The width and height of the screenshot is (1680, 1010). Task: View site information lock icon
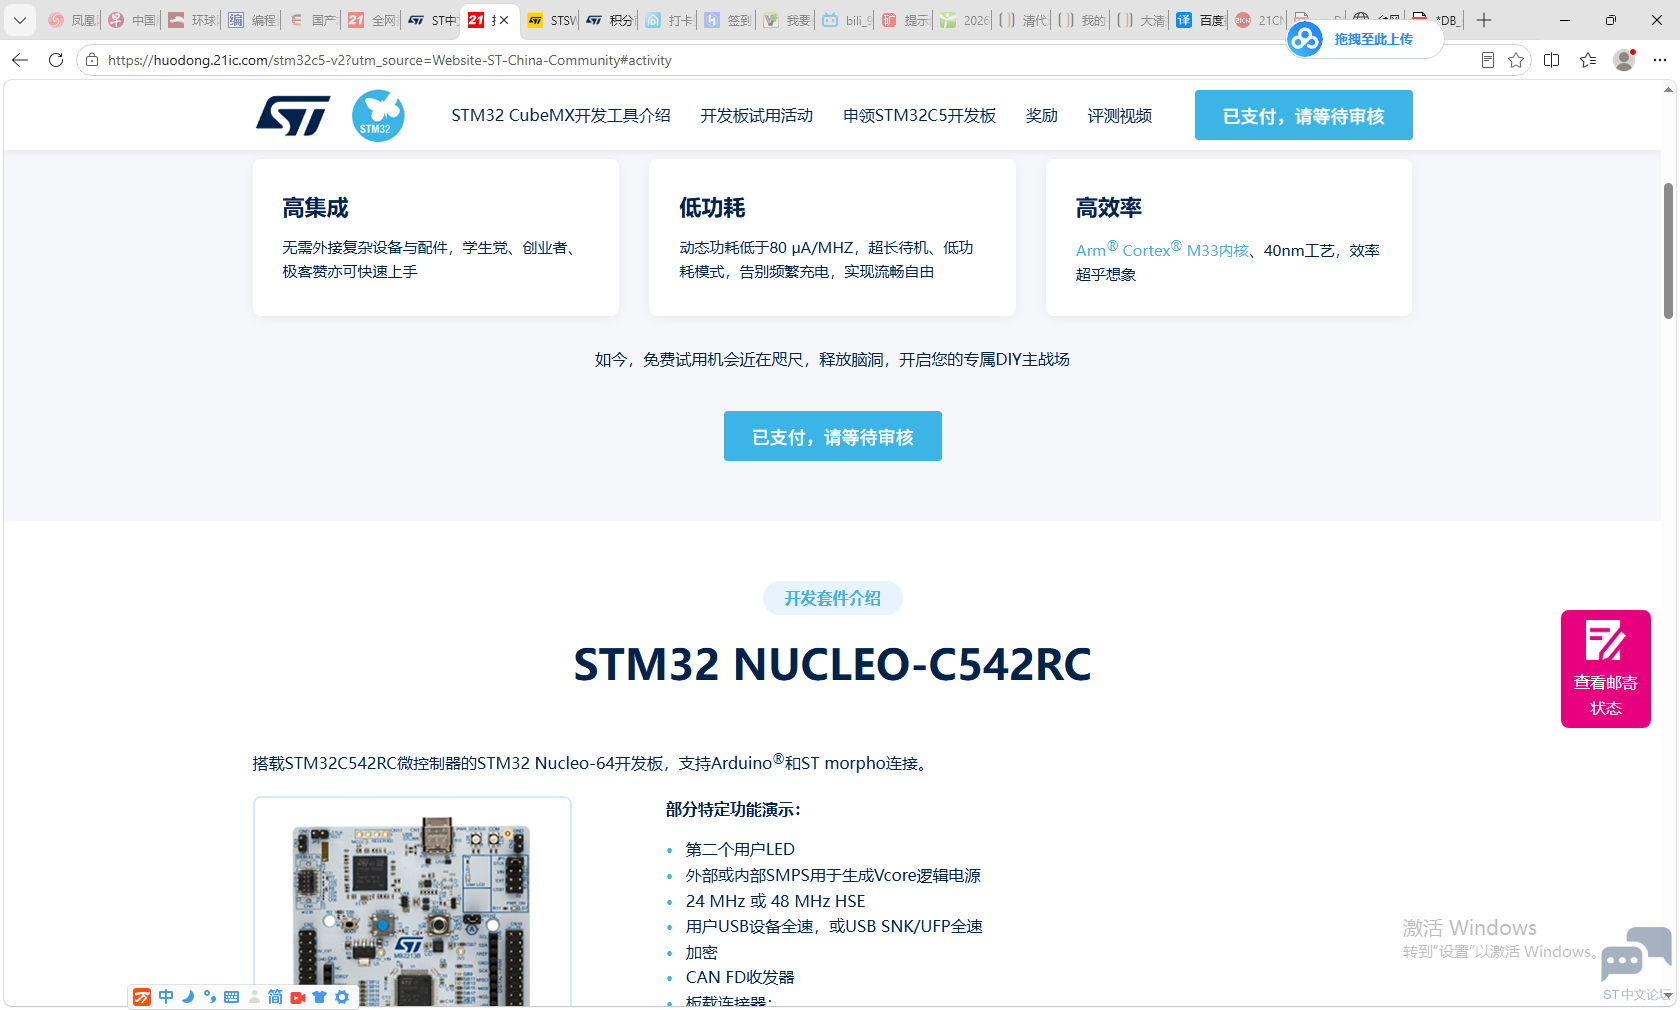pyautogui.click(x=92, y=60)
